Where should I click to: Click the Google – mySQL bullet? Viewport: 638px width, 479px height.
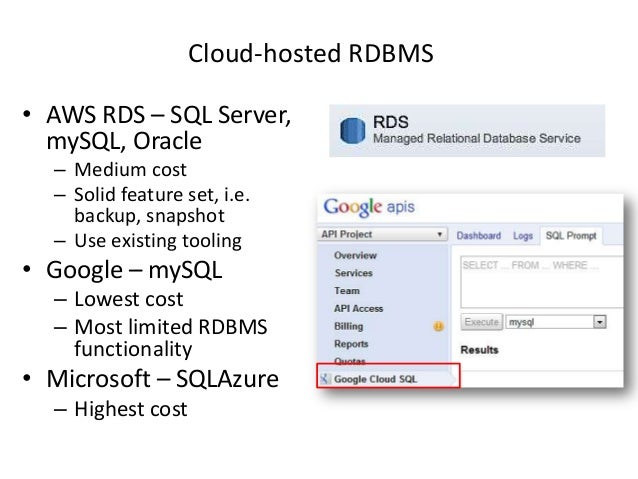point(134,270)
